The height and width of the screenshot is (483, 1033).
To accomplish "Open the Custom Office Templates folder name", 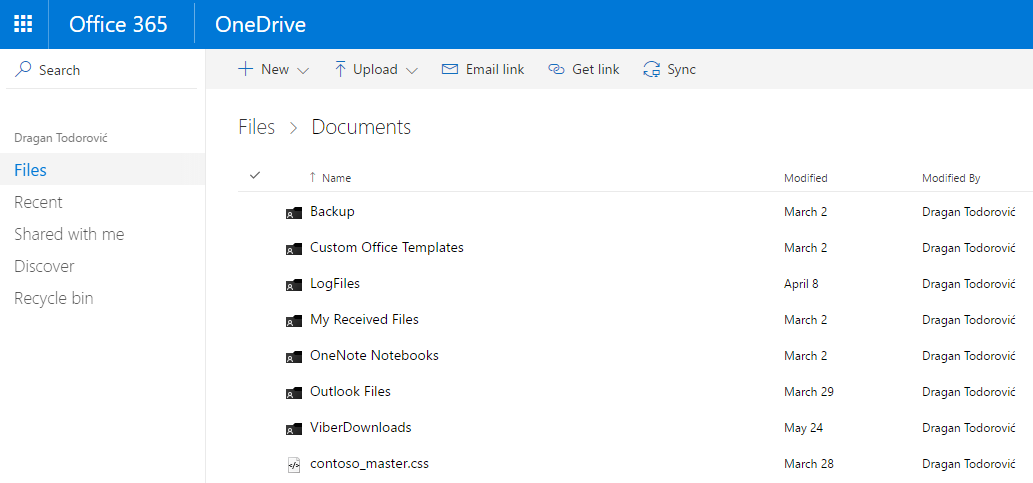I will (x=387, y=248).
